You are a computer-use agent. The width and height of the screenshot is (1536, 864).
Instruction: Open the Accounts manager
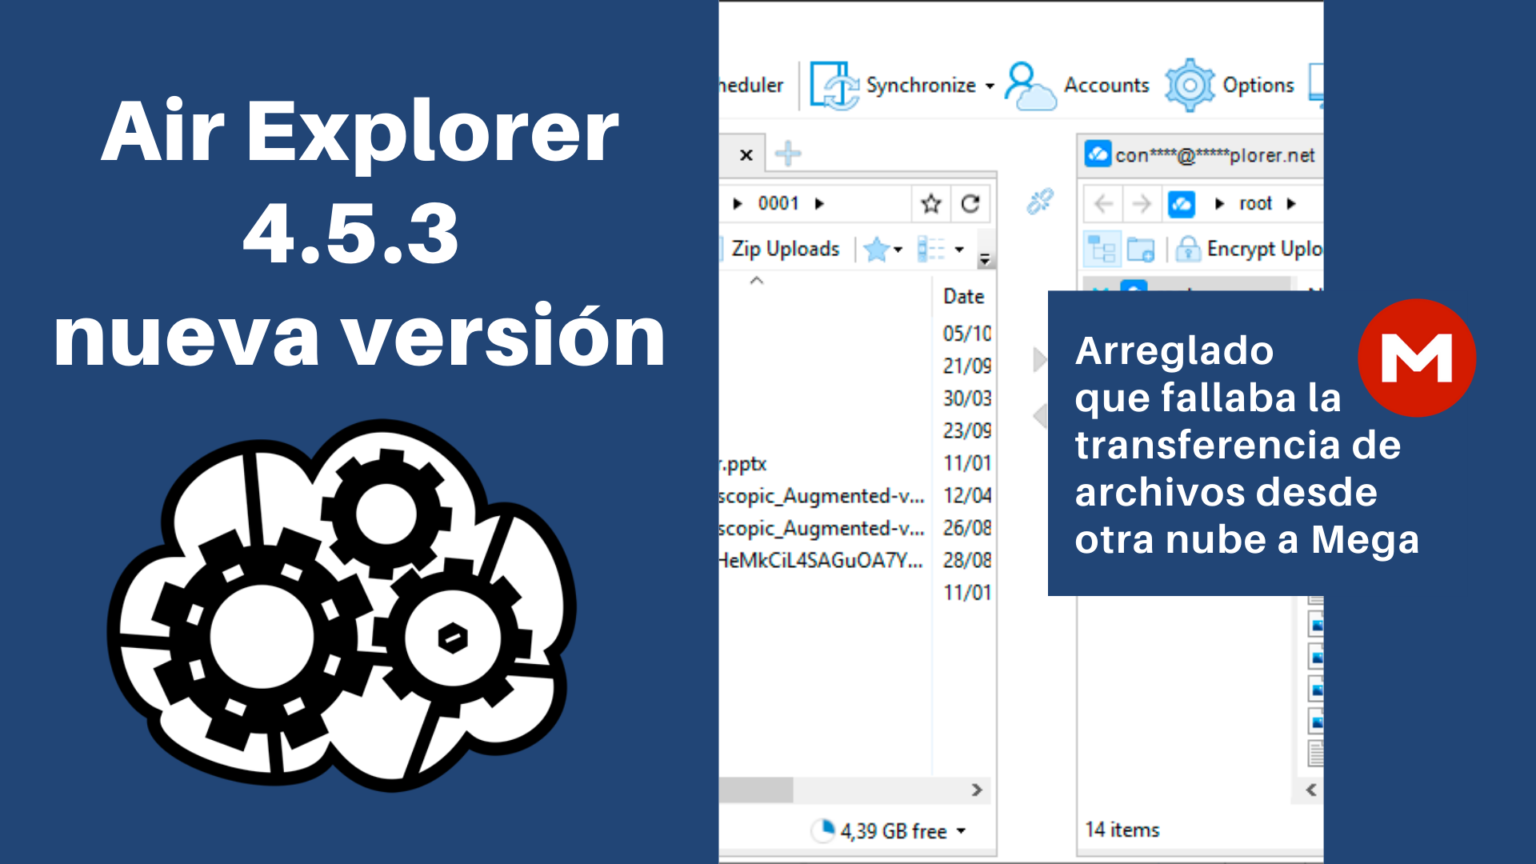pyautogui.click(x=1030, y=85)
